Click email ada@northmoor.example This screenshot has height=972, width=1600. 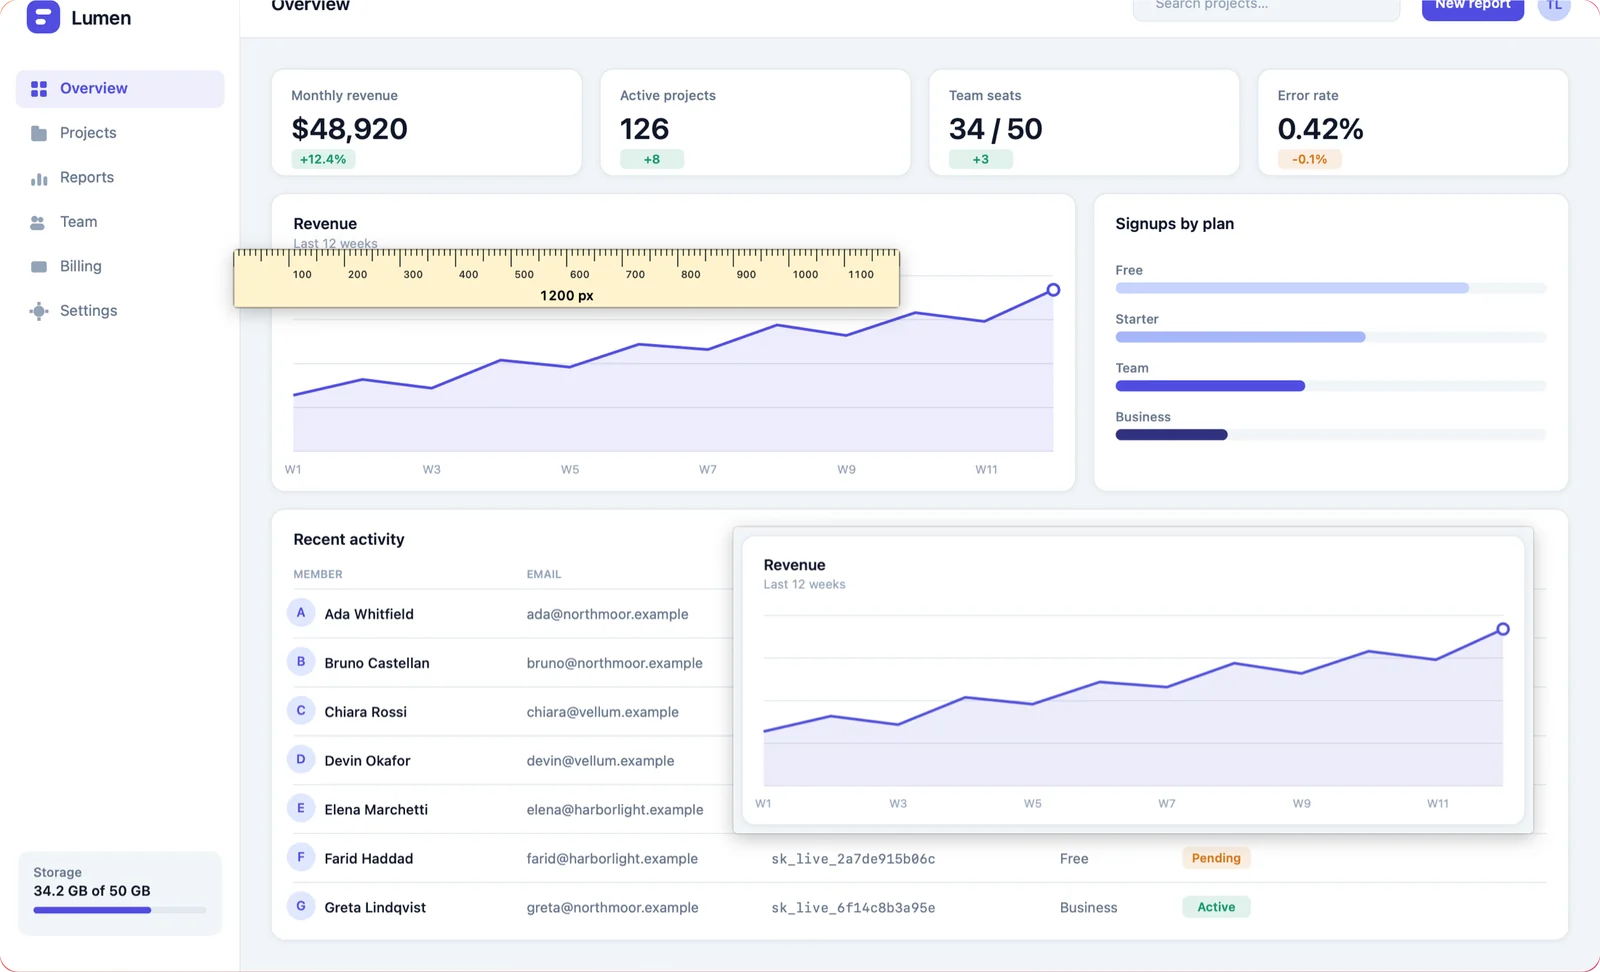[608, 614]
